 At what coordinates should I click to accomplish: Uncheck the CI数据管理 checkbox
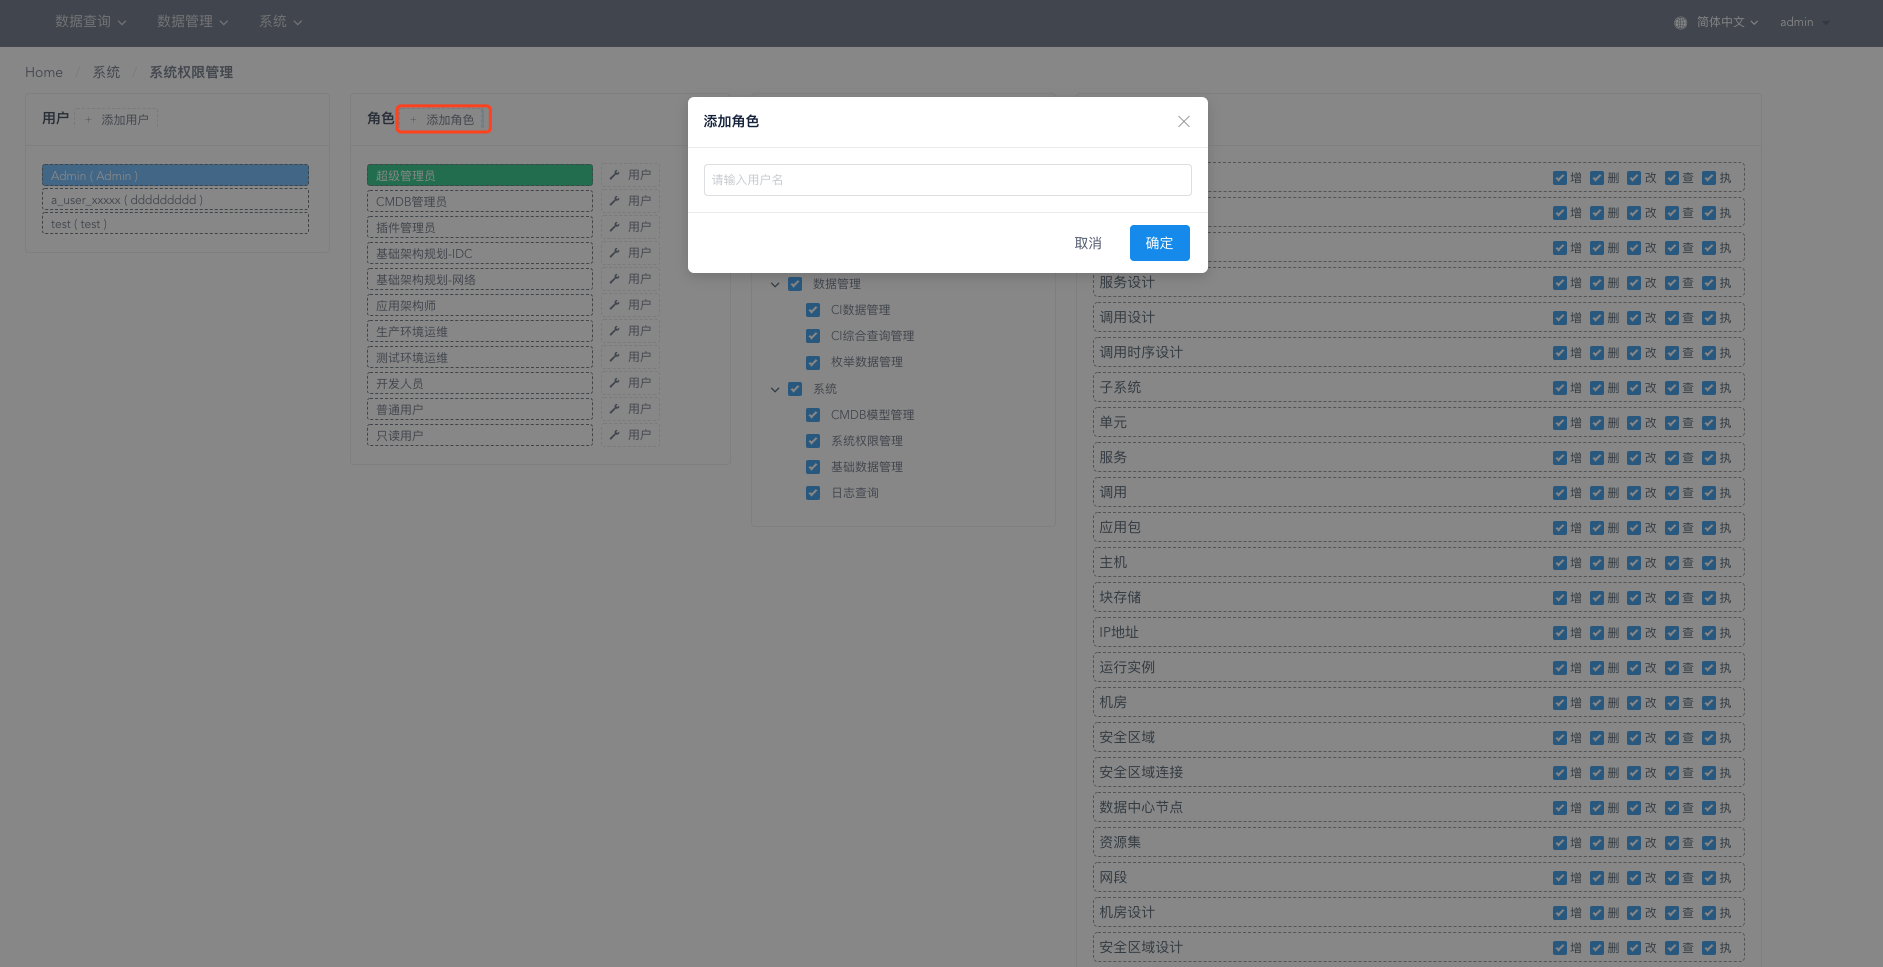[x=813, y=310]
